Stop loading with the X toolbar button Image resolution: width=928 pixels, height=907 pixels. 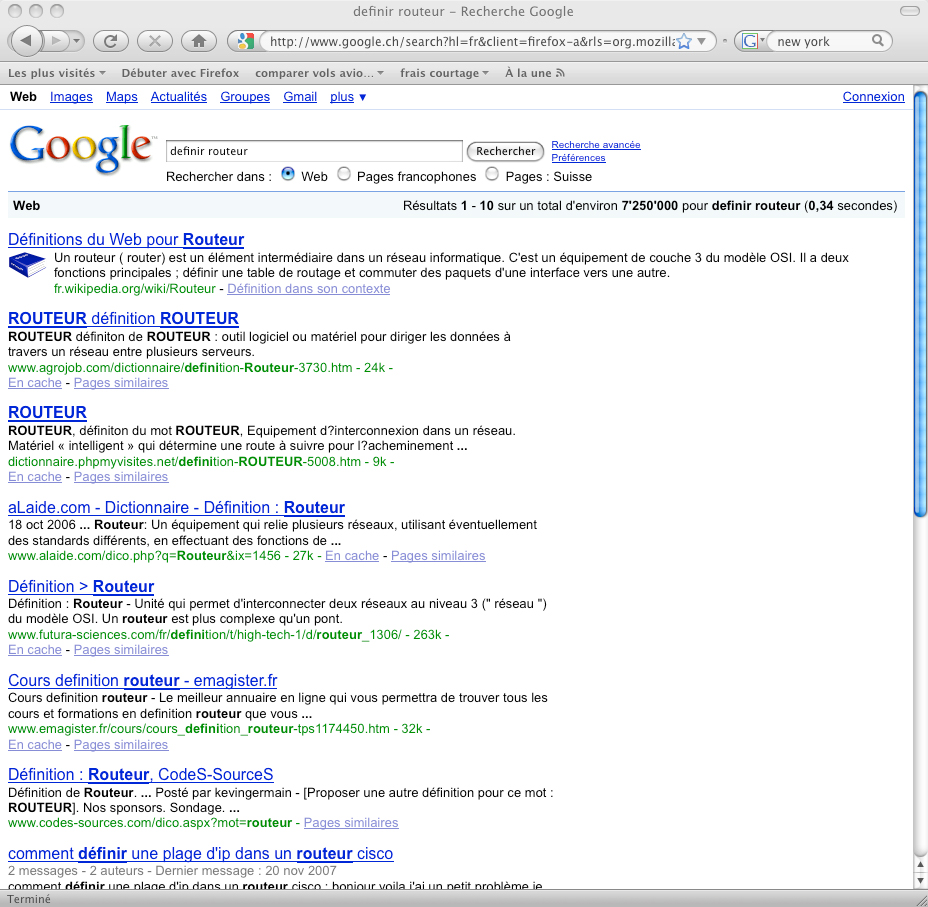[154, 41]
